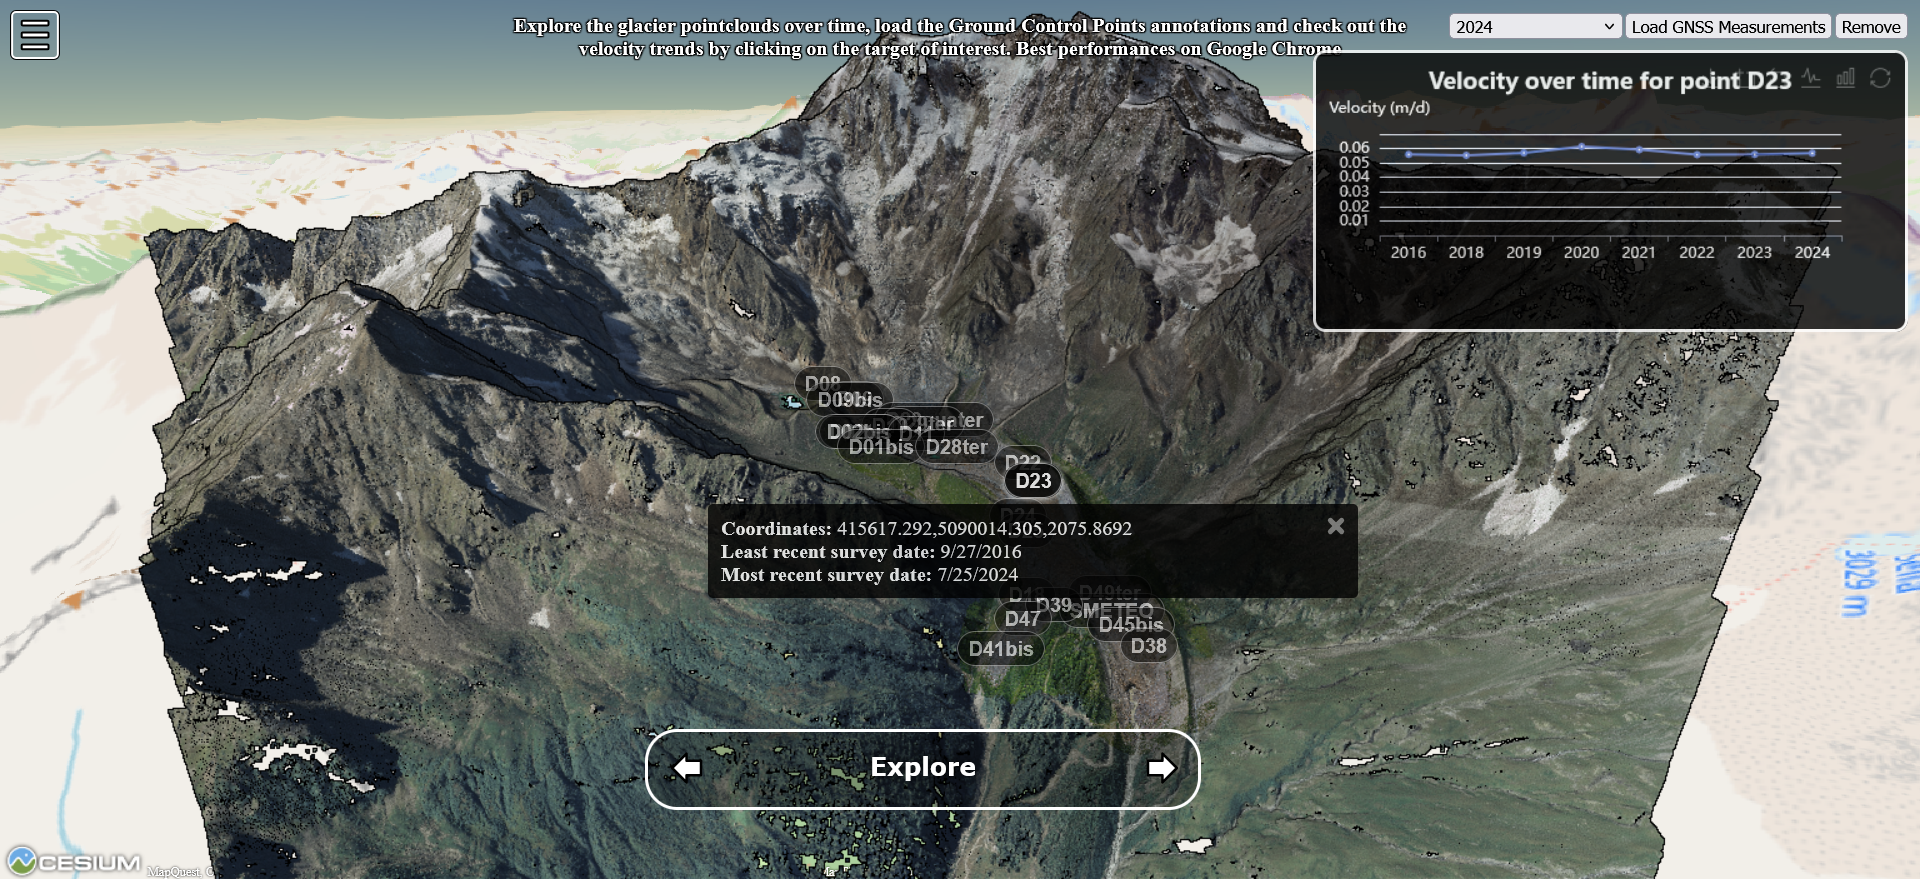Go to next Explore view
This screenshot has height=879, width=1920.
pyautogui.click(x=1161, y=768)
